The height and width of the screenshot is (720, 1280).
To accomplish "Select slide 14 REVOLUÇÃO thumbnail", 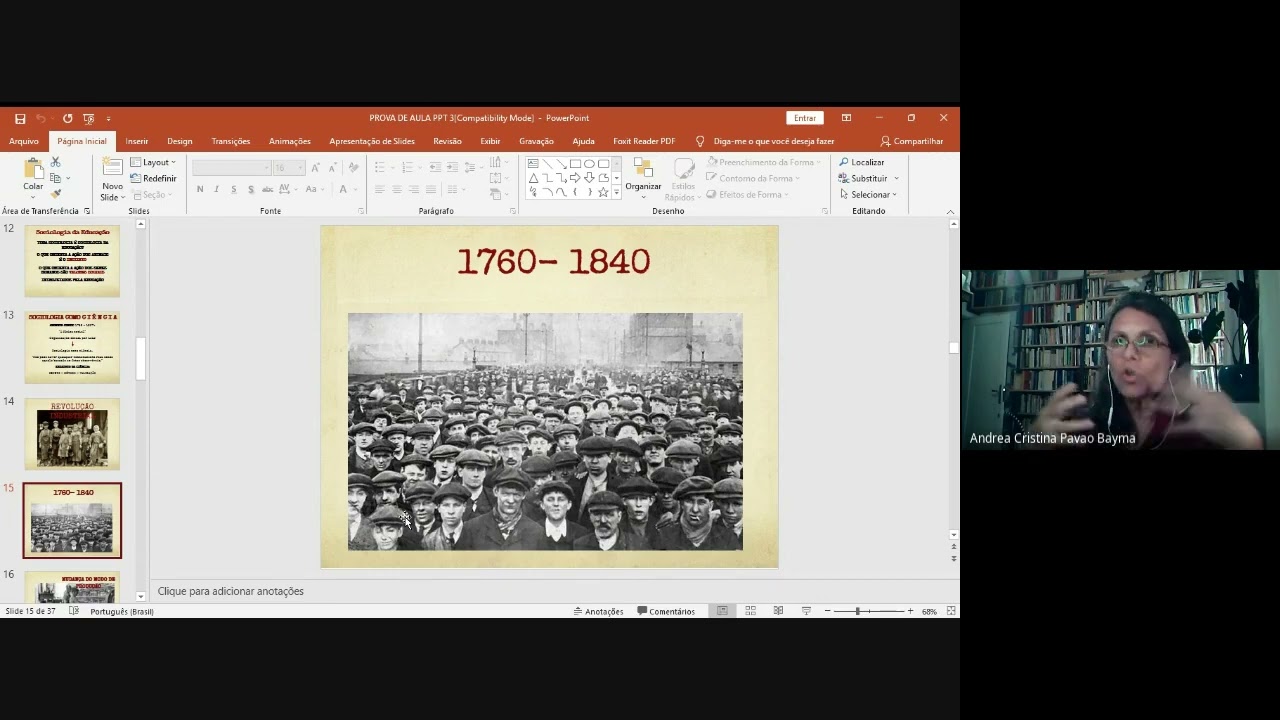I will pos(72,434).
